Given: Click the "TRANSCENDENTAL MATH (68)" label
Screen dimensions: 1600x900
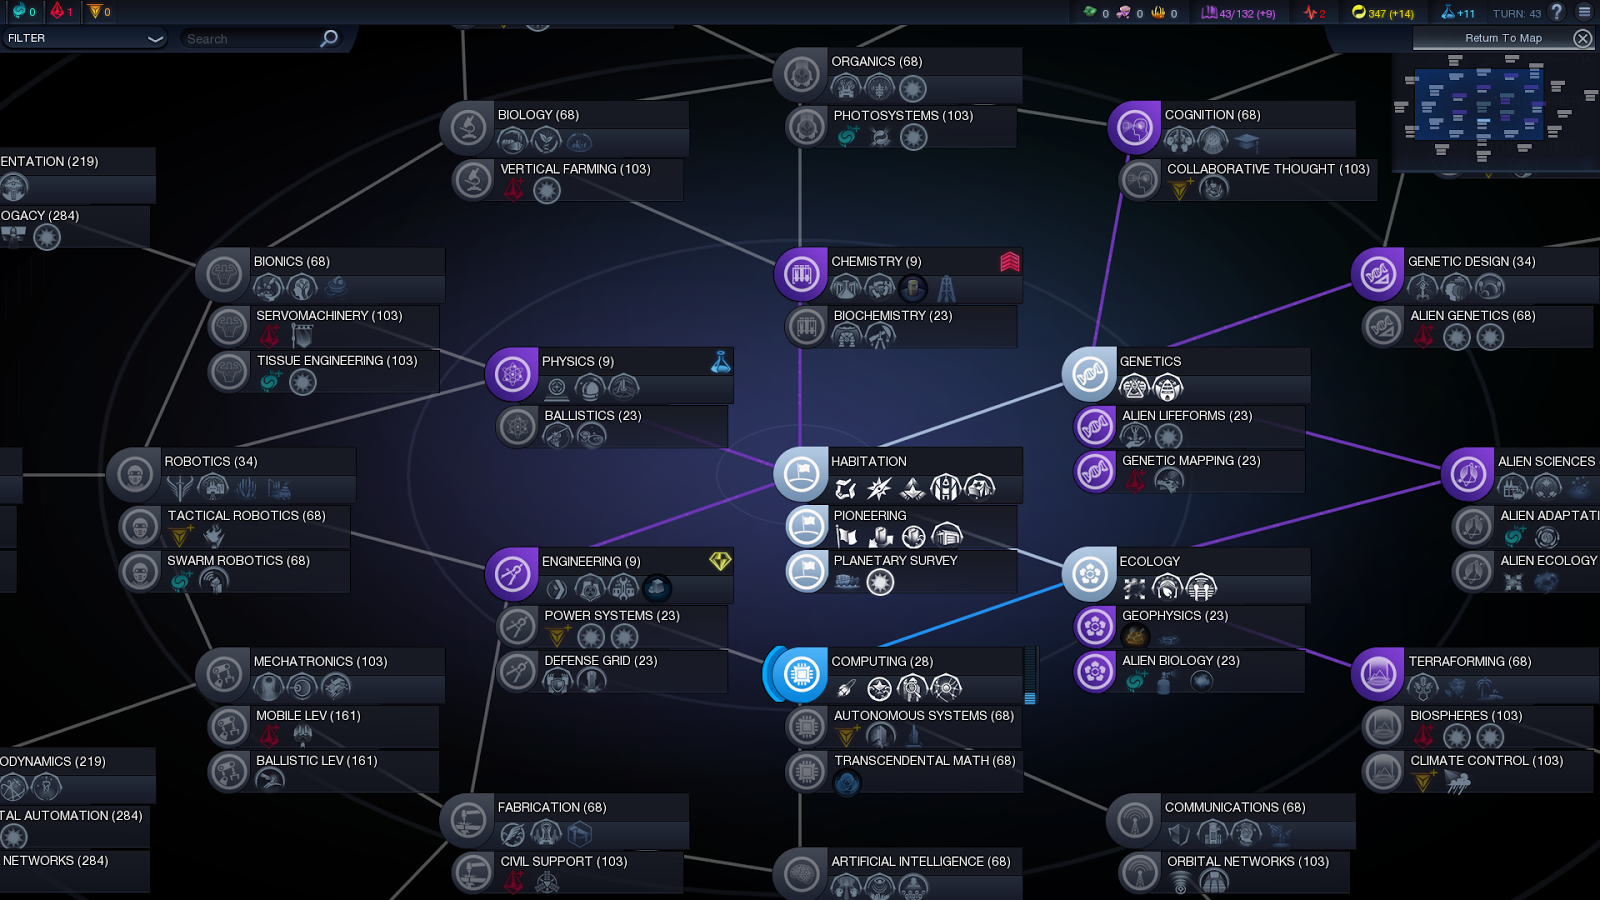Looking at the screenshot, I should tap(925, 761).
